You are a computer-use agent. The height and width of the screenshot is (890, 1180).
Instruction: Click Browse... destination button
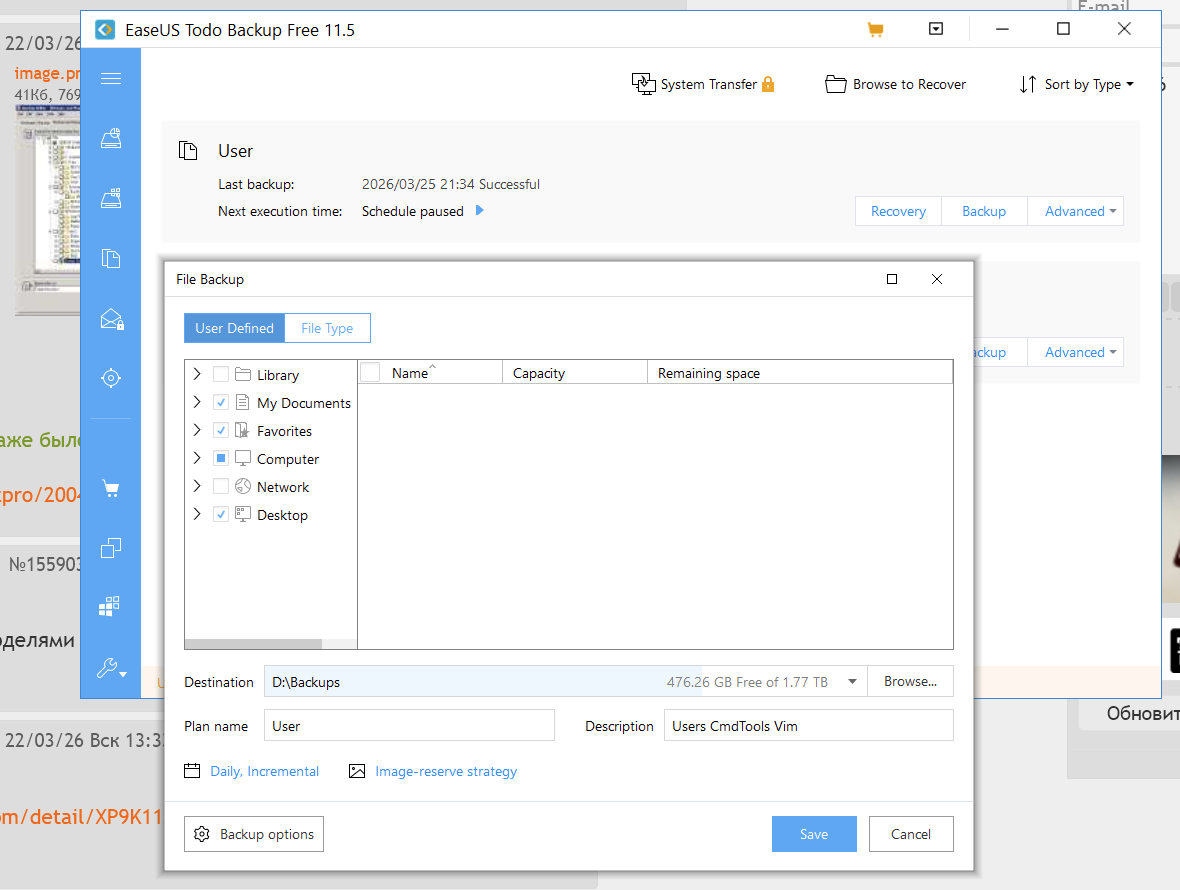point(911,681)
